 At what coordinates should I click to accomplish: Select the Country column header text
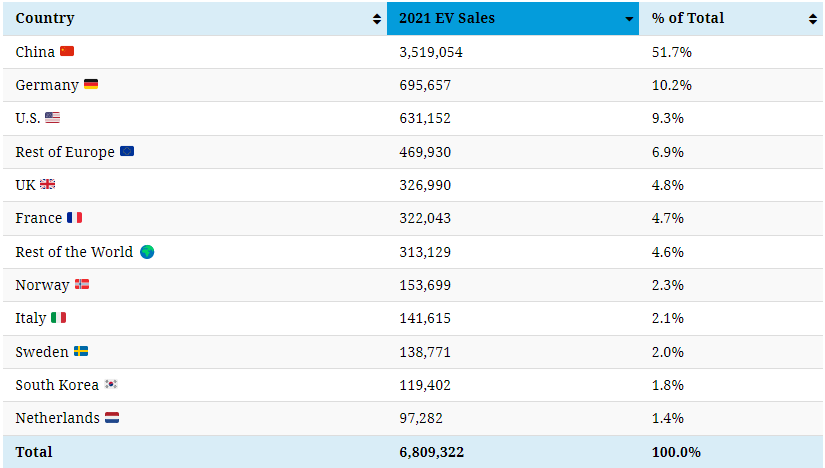[x=45, y=18]
